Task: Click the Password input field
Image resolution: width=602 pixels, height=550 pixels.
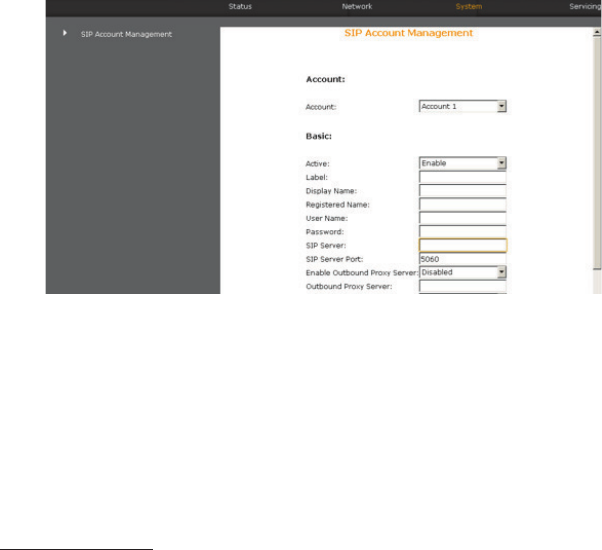Action: (463, 231)
